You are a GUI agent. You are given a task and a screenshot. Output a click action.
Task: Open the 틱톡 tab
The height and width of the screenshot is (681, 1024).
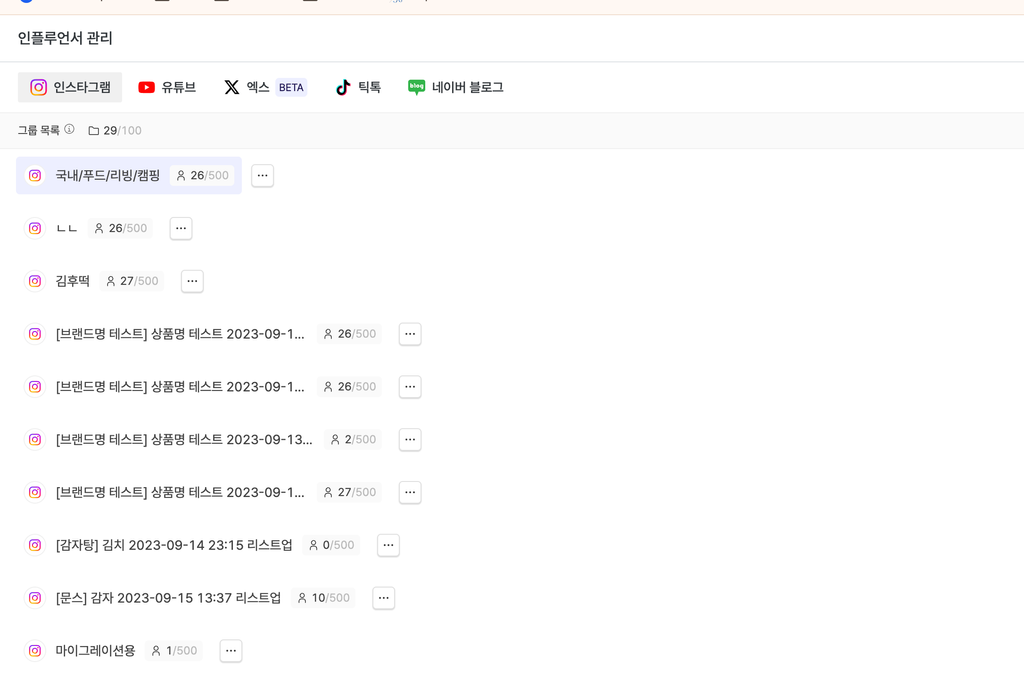[358, 87]
